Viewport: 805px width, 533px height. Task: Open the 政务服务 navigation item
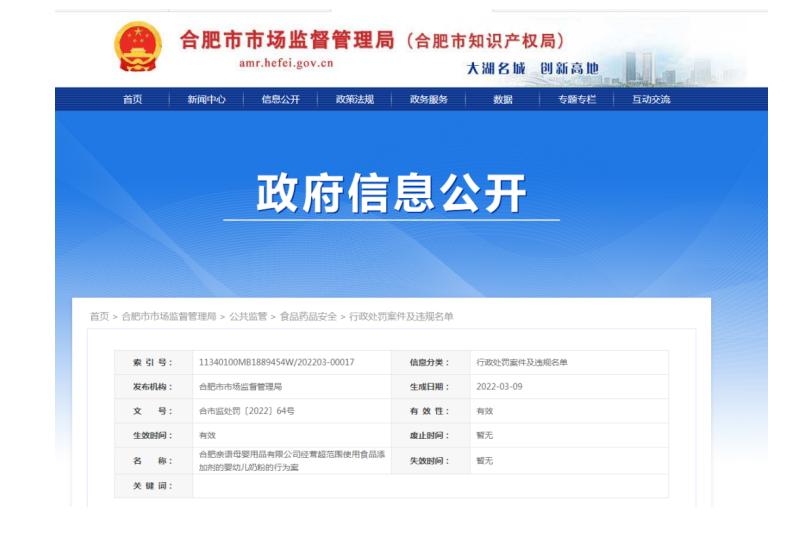coord(429,99)
